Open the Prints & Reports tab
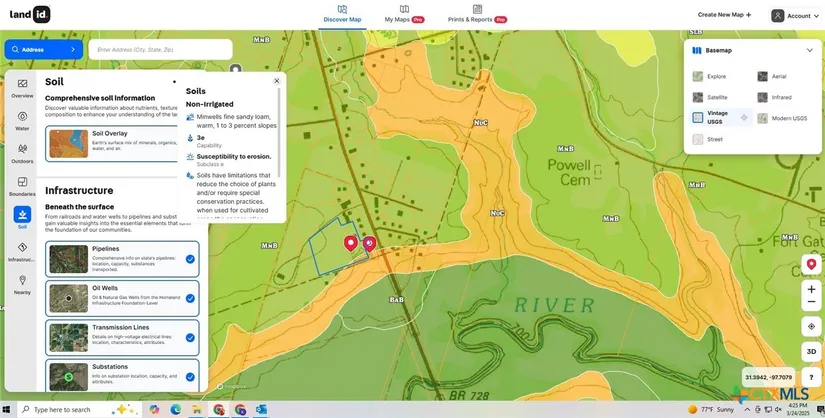Viewport: 825px width, 418px height. point(477,14)
